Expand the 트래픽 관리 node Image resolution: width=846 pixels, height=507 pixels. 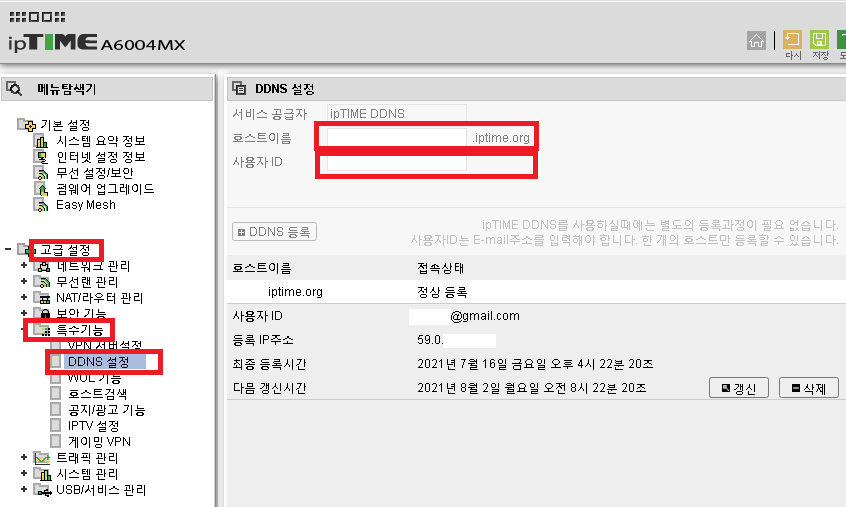(24, 457)
